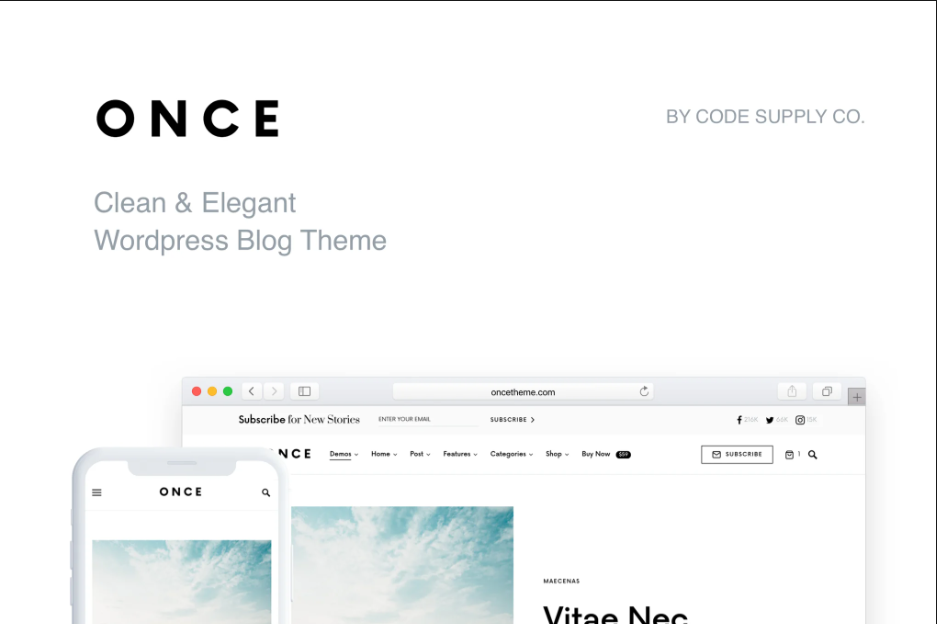The height and width of the screenshot is (624, 937).
Task: Tap the mobile search icon
Action: 266,493
